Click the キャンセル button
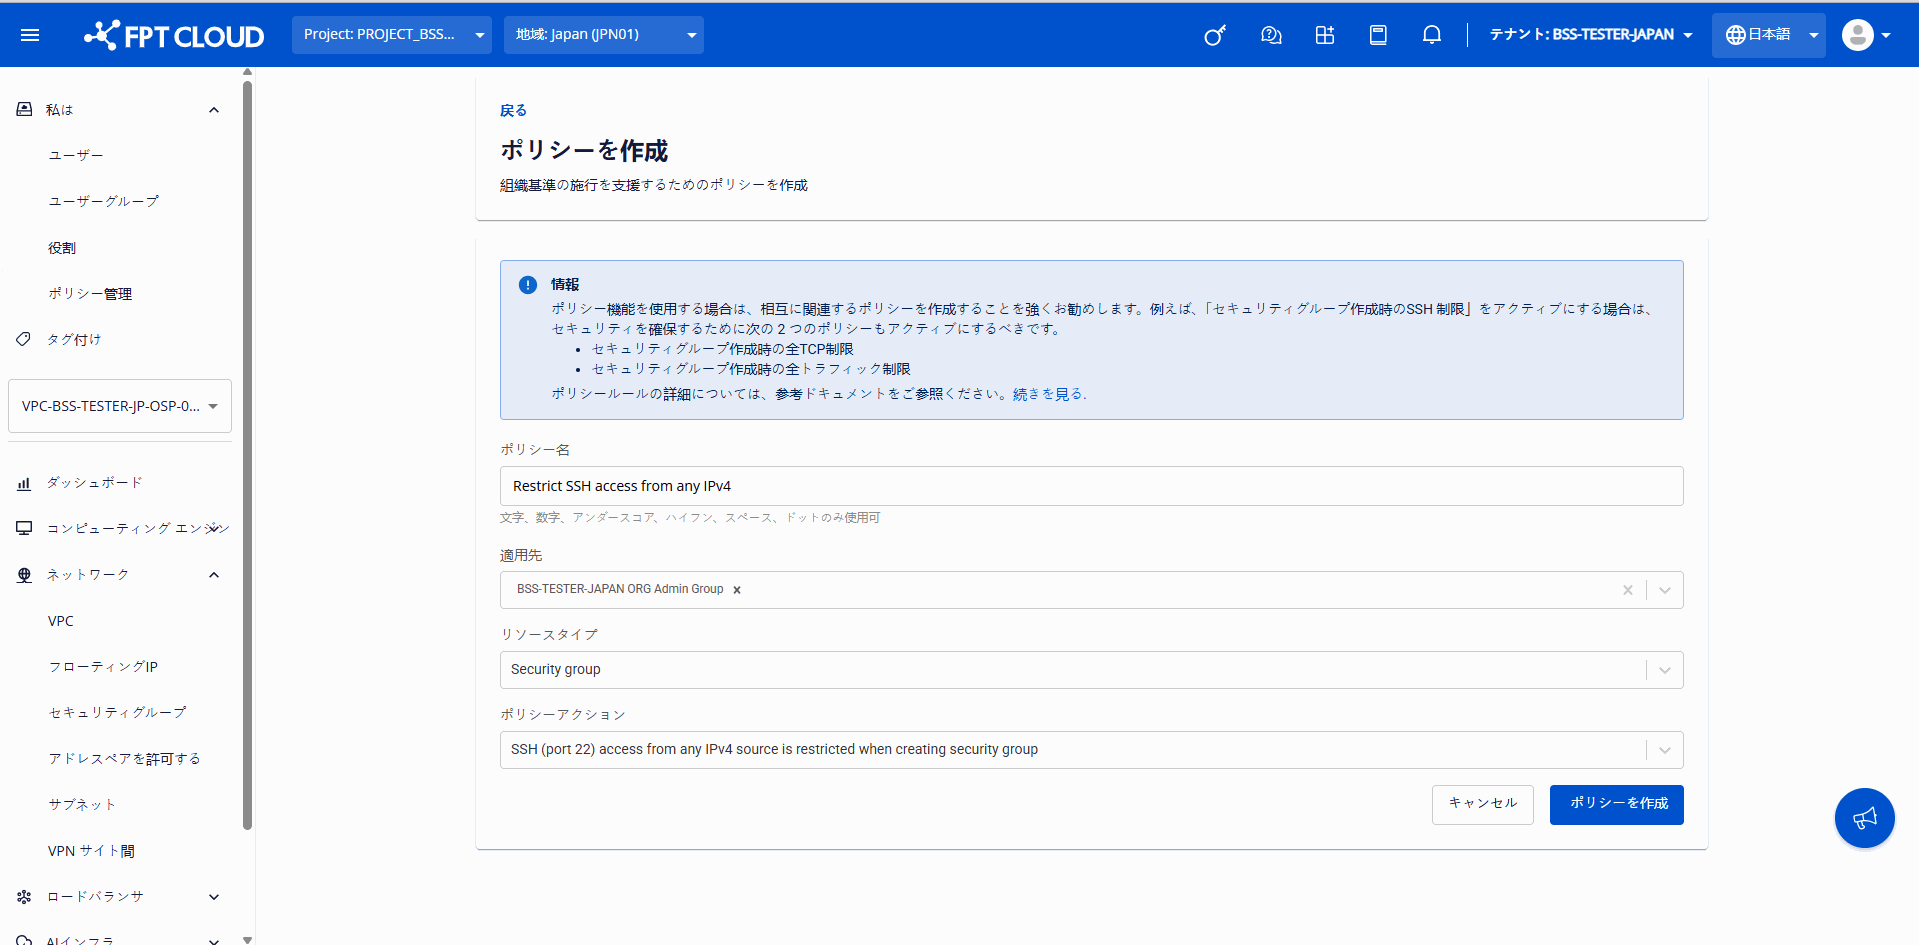The width and height of the screenshot is (1919, 945). pos(1482,804)
